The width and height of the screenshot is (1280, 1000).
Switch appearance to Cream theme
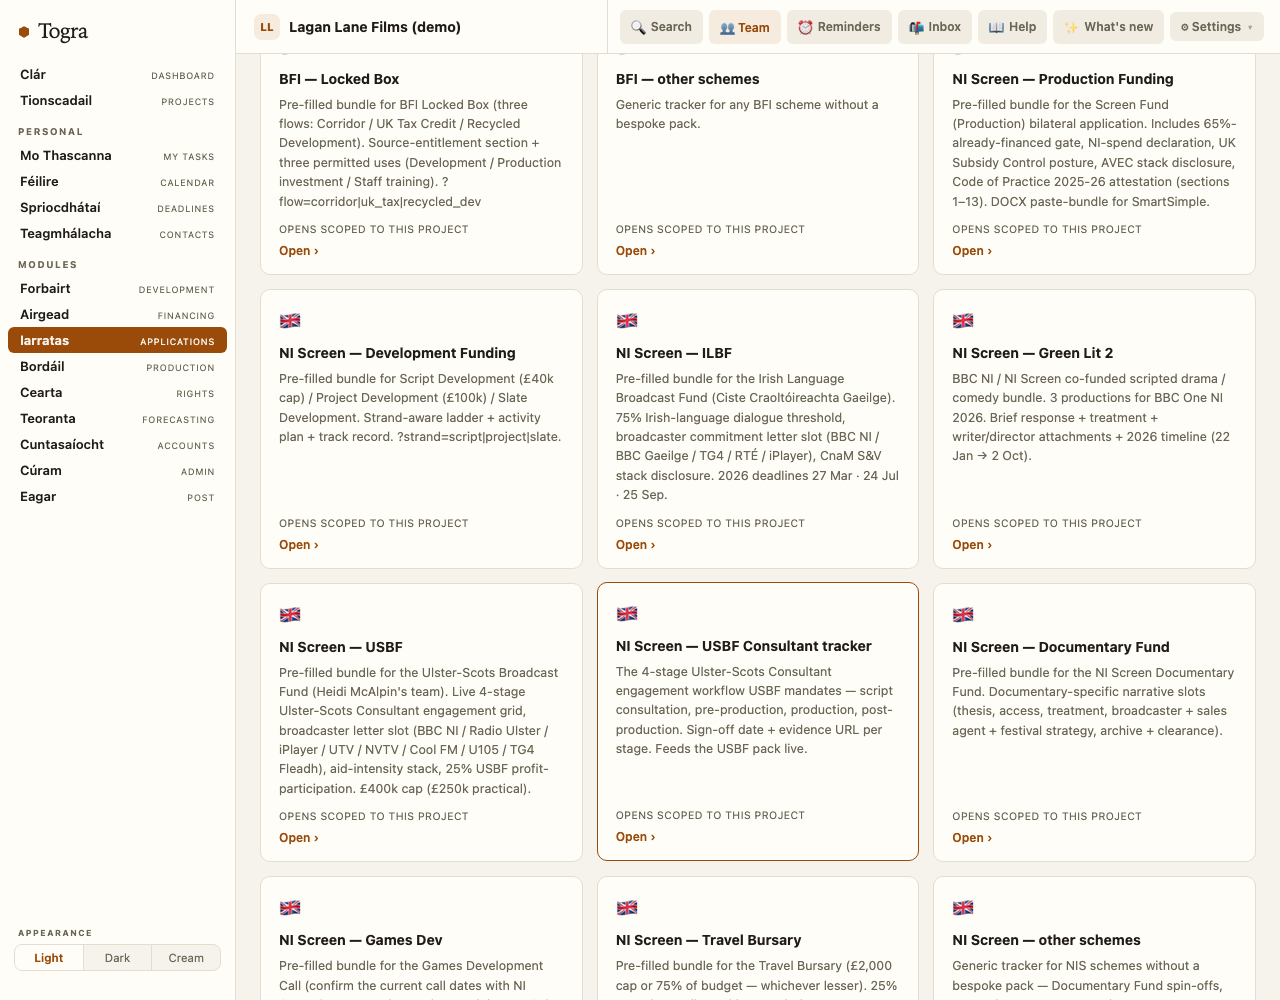tap(186, 958)
